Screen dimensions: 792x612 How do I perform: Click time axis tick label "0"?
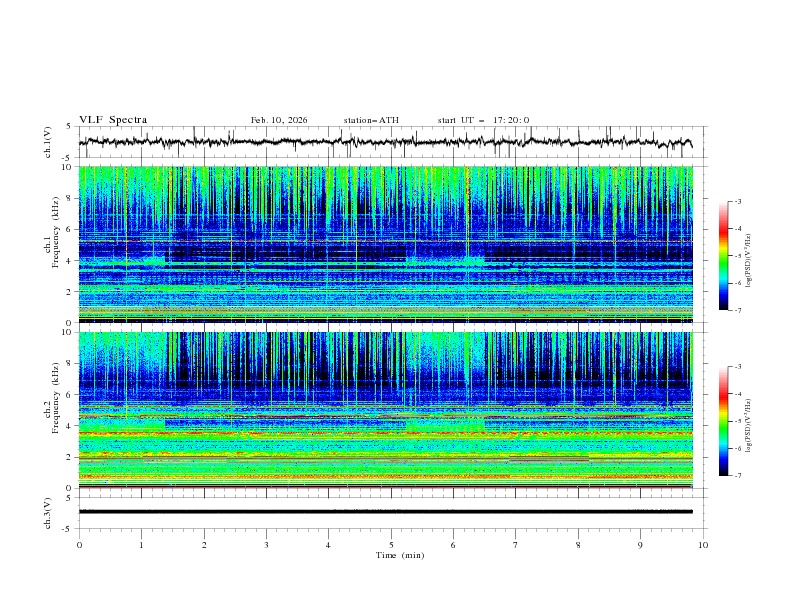click(79, 545)
